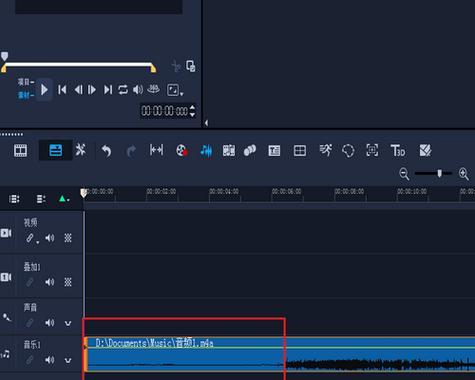Open the Auto Music icon
475x380 pixels.
[x=229, y=151]
